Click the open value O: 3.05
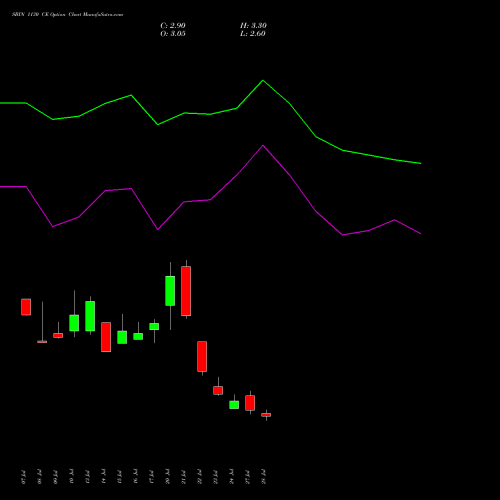Screen dimensions: 500x500 pos(173,34)
